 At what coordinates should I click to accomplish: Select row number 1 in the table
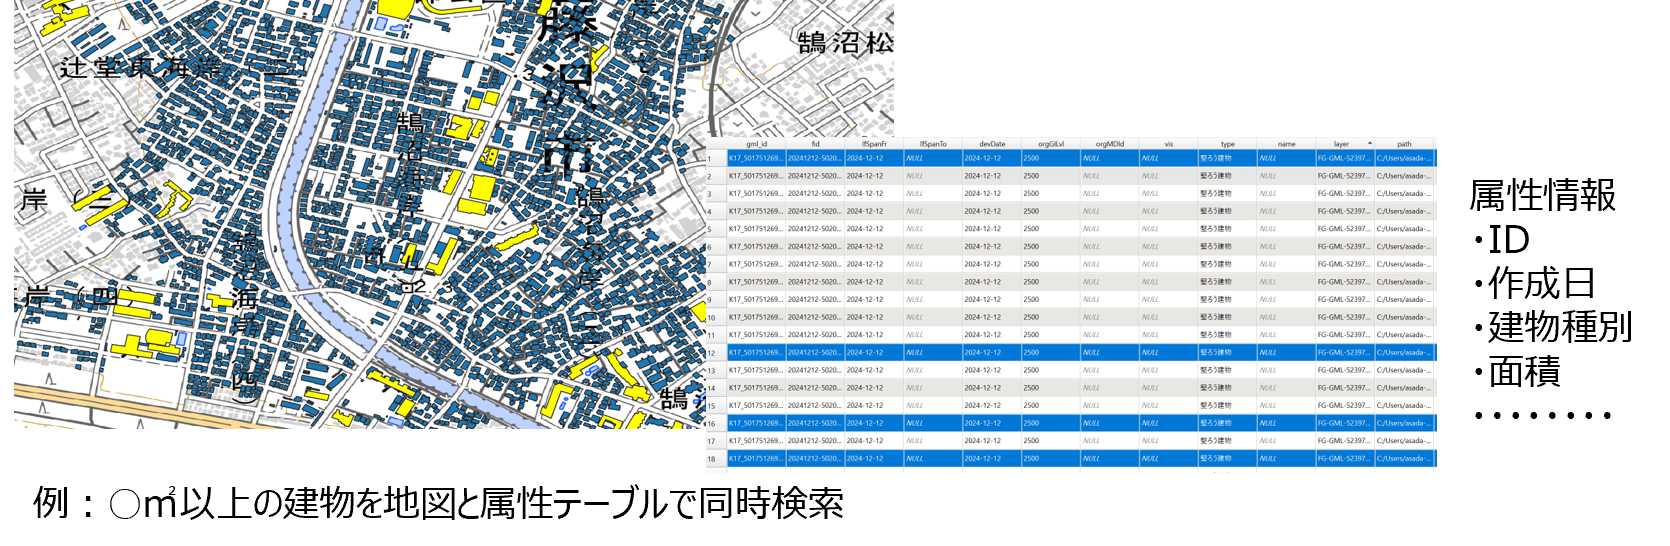coord(712,159)
